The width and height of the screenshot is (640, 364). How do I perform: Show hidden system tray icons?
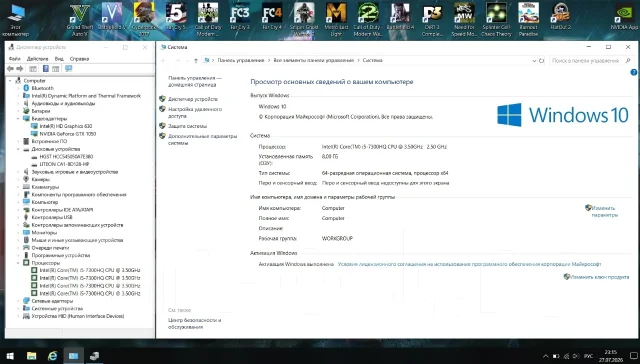click(545, 356)
